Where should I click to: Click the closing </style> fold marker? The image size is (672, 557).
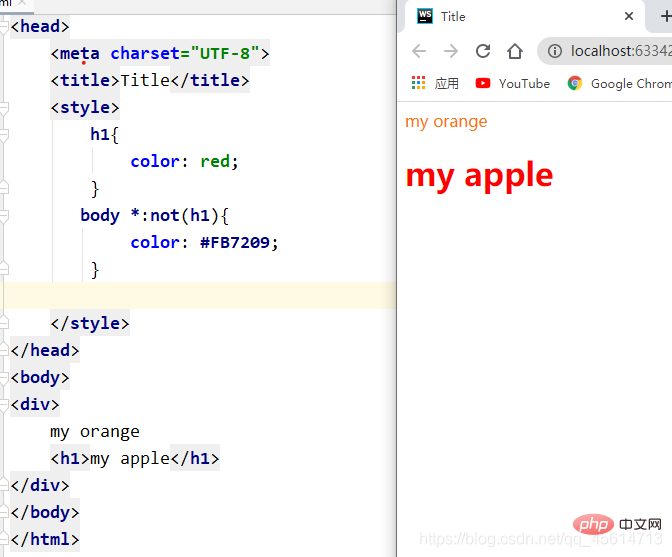pos(4,323)
